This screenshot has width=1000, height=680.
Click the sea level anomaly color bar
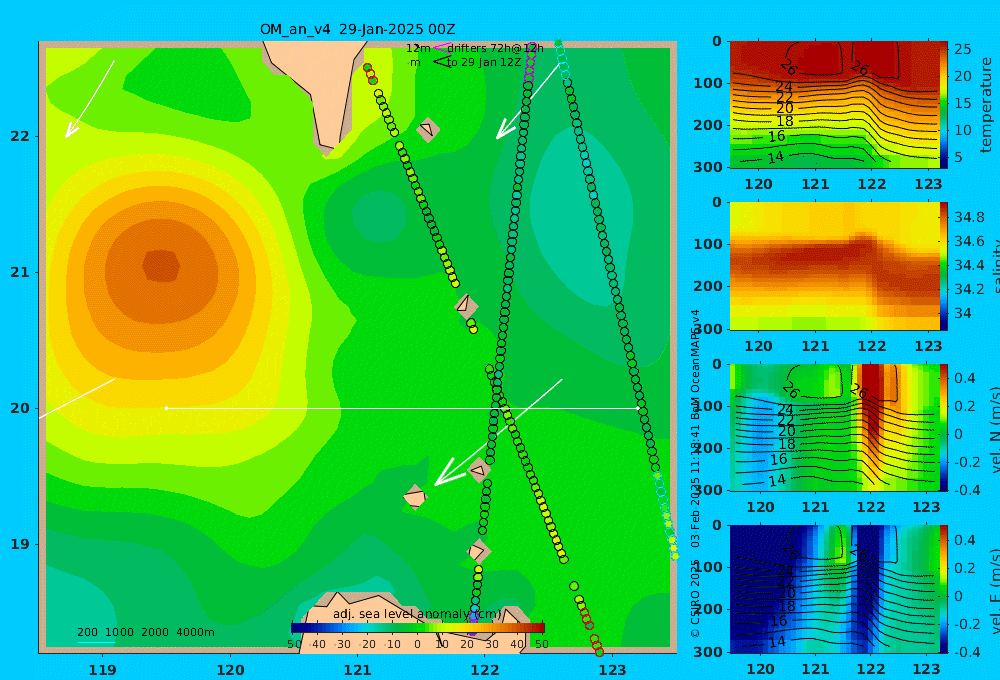[418, 628]
